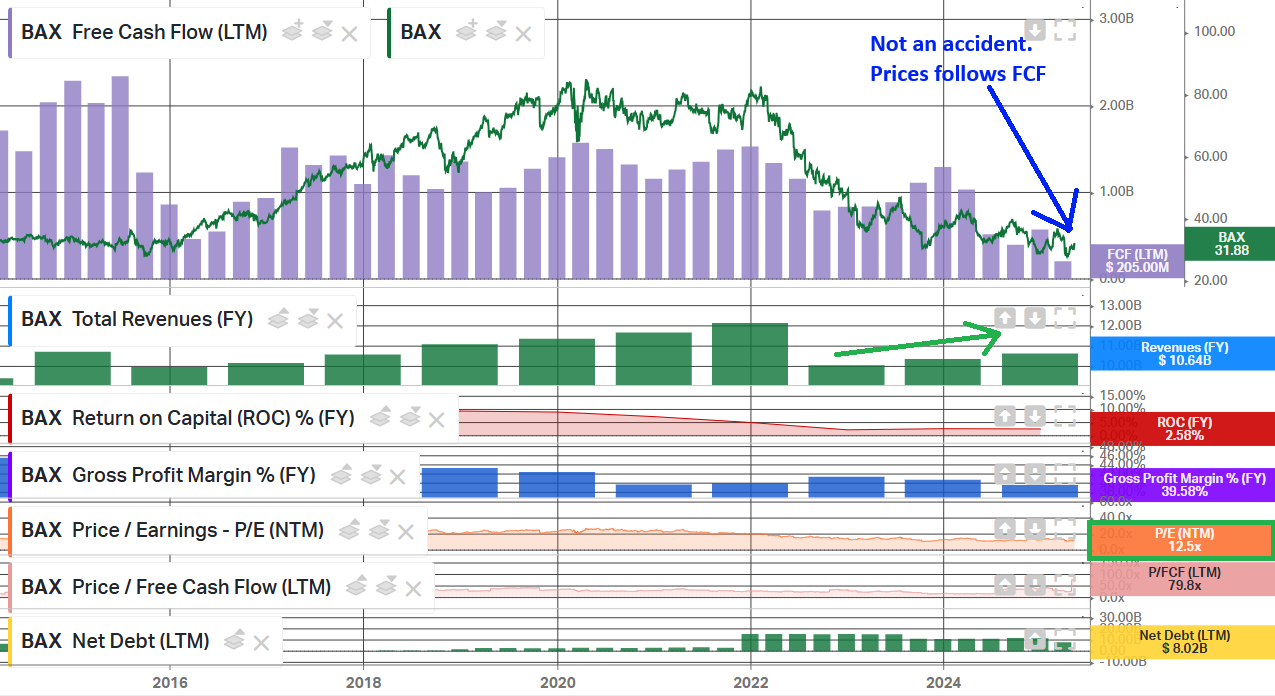The width and height of the screenshot is (1275, 696).
Task: Move the ROC pane down
Action: click(x=1035, y=415)
